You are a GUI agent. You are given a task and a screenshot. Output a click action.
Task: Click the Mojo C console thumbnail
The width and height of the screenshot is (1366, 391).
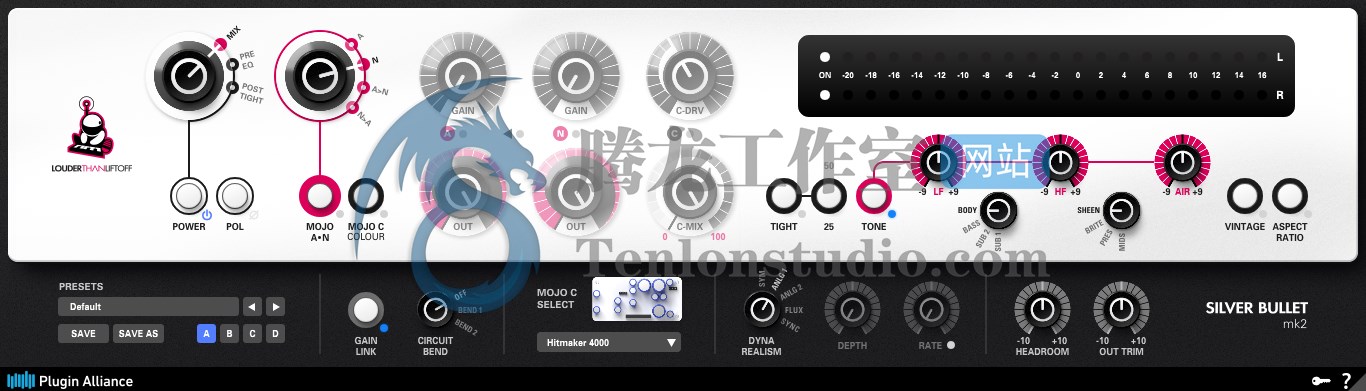637,299
